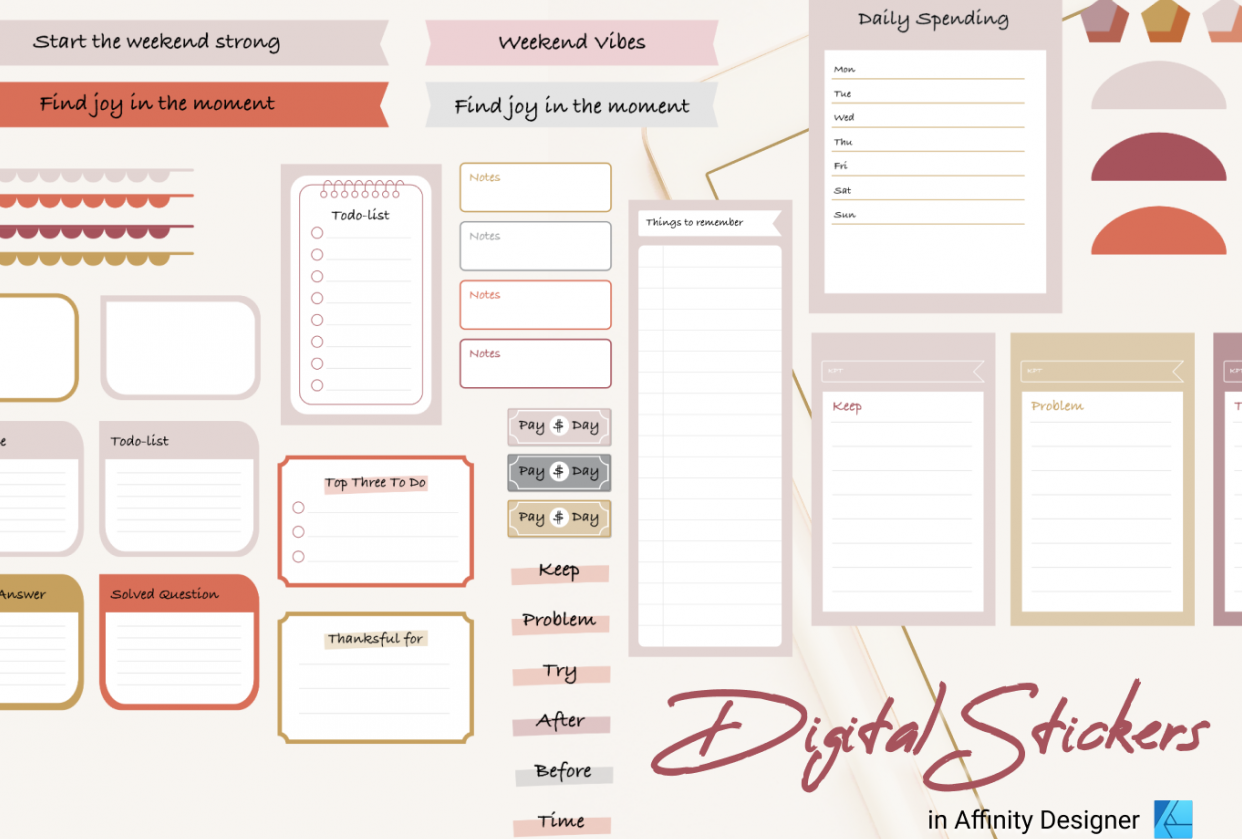This screenshot has height=839, width=1242.
Task: Select the 'Before' washi tape label
Action: pos(563,772)
